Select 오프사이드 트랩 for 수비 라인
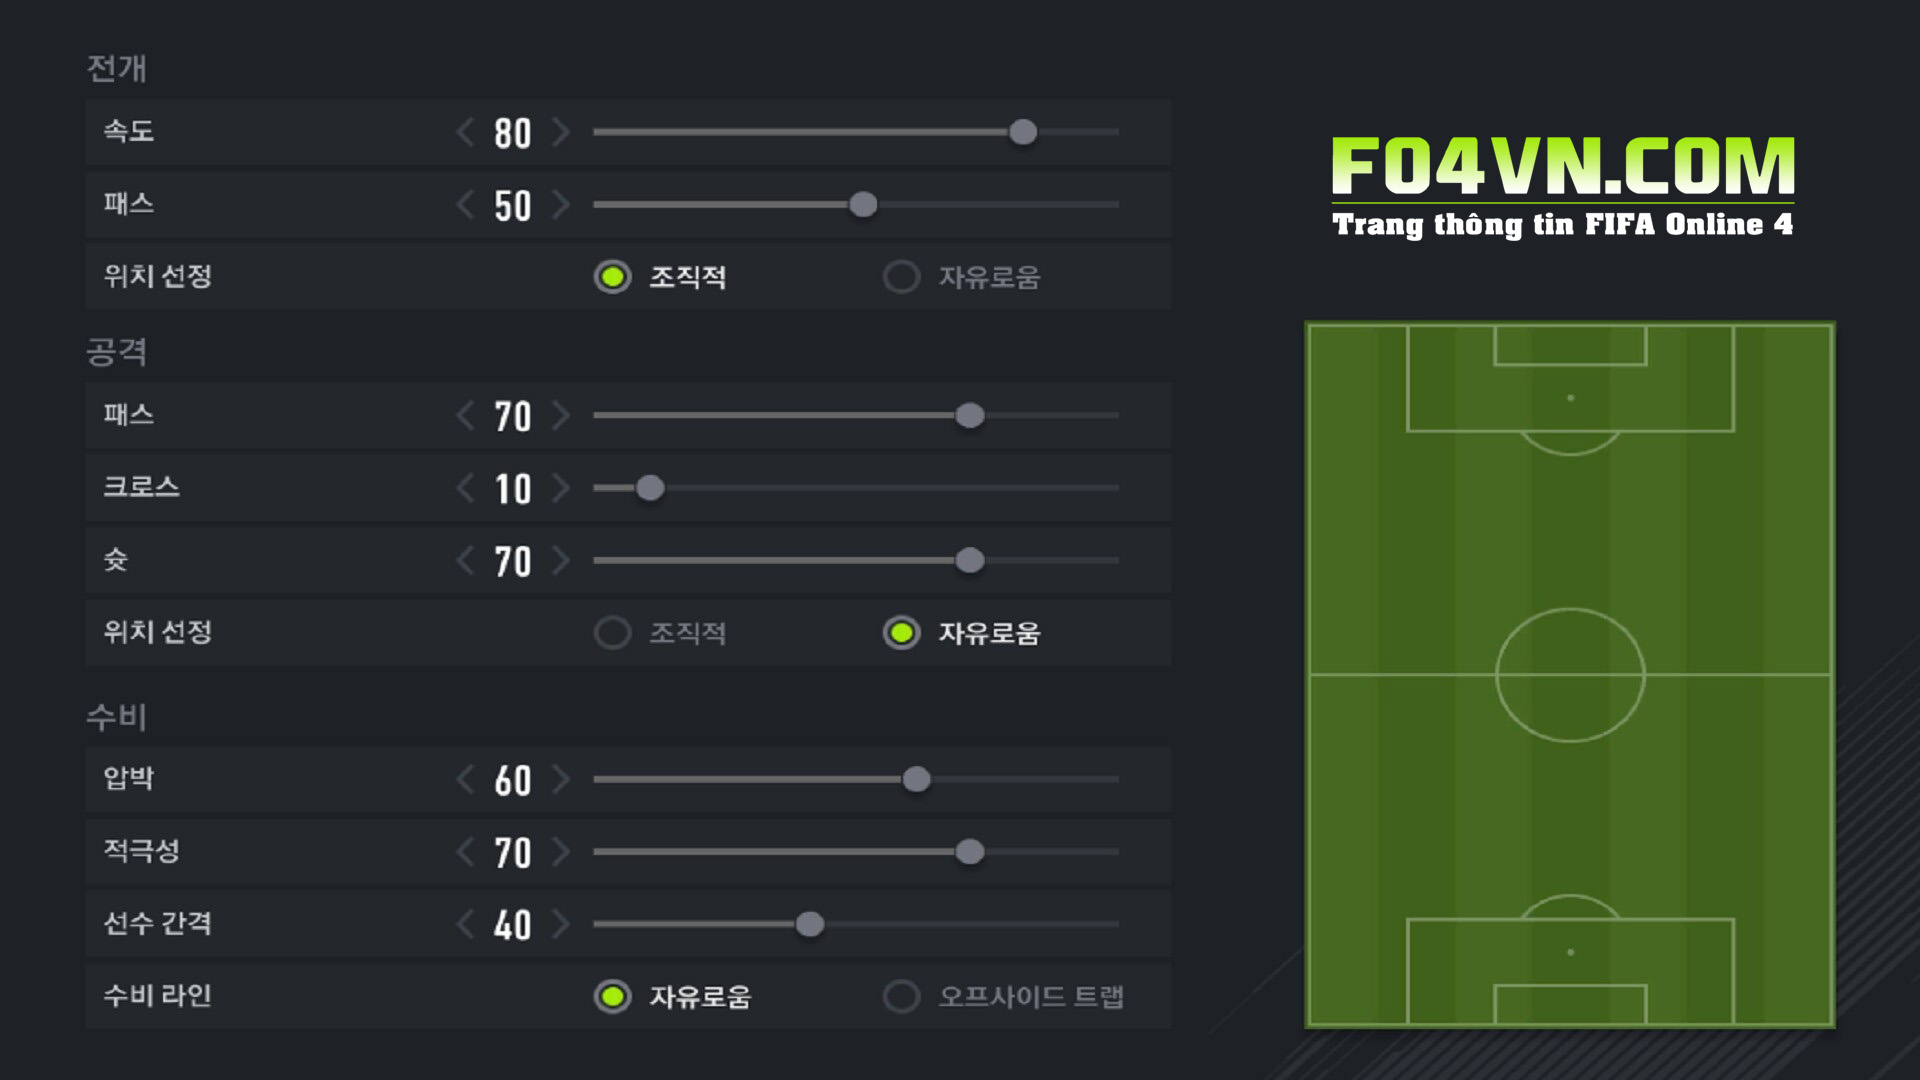The image size is (1920, 1080). 901,996
